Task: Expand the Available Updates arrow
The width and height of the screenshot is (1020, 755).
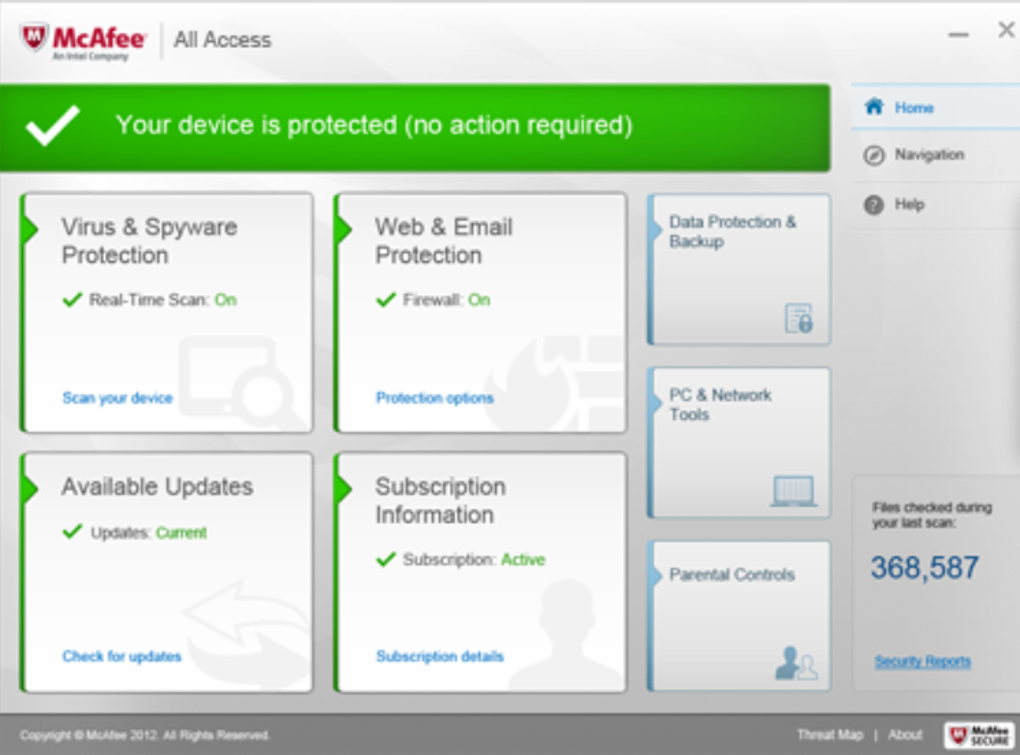Action: [x=30, y=488]
